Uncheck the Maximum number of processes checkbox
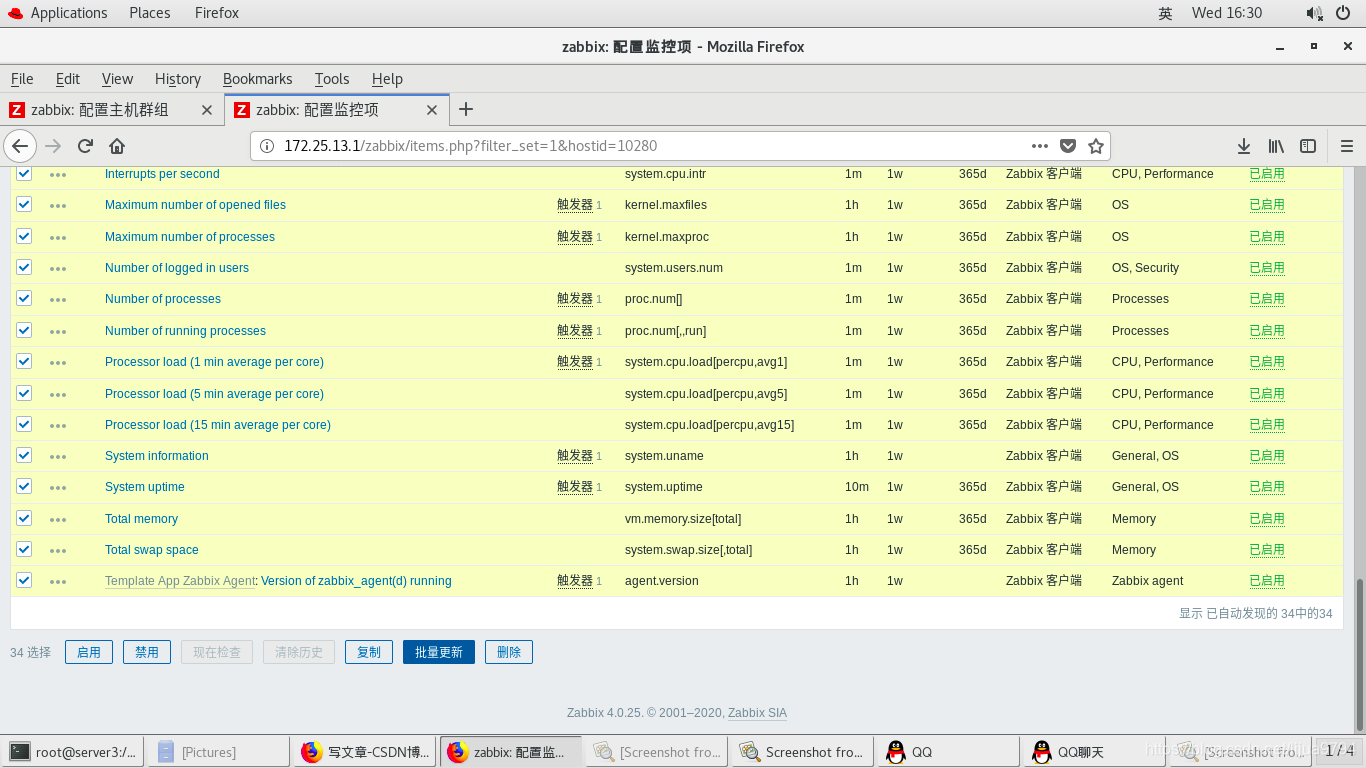Image resolution: width=1366 pixels, height=768 pixels. click(x=24, y=236)
